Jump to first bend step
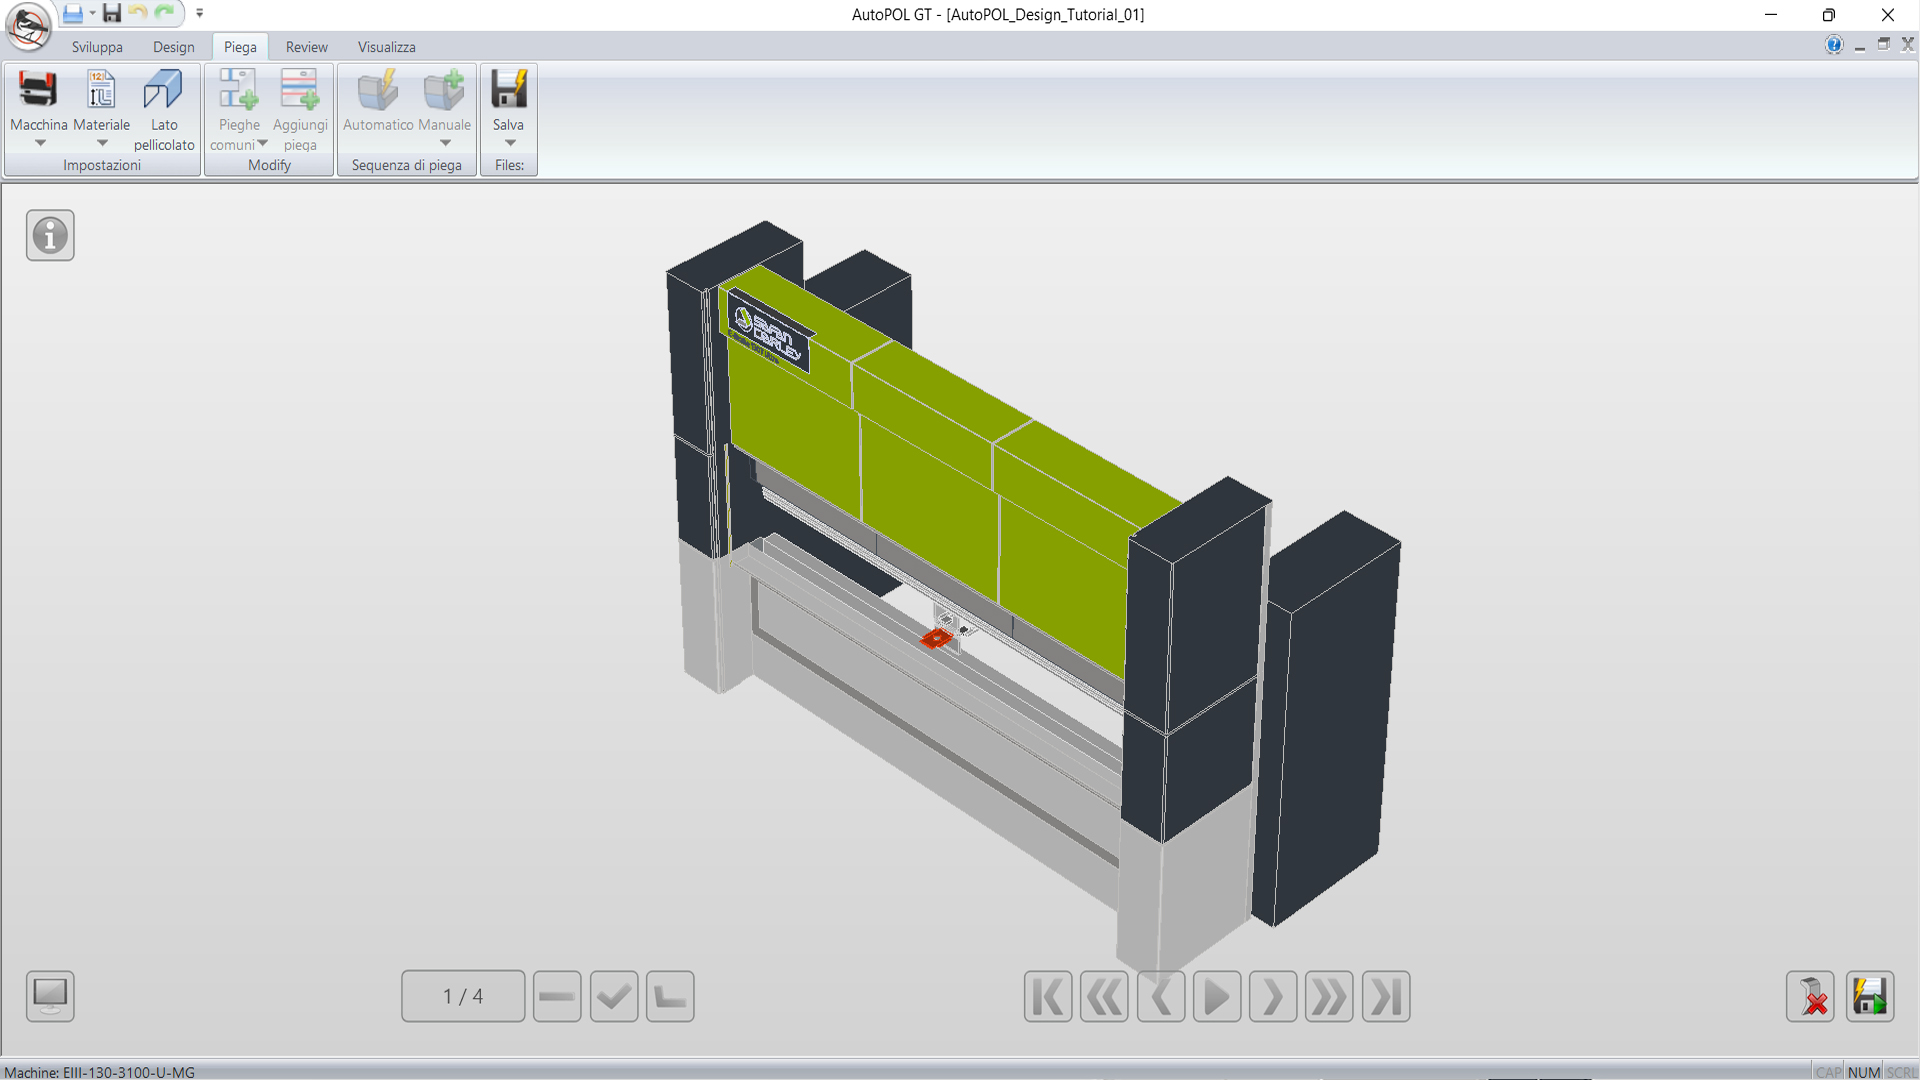The width and height of the screenshot is (1920, 1080). [1048, 996]
